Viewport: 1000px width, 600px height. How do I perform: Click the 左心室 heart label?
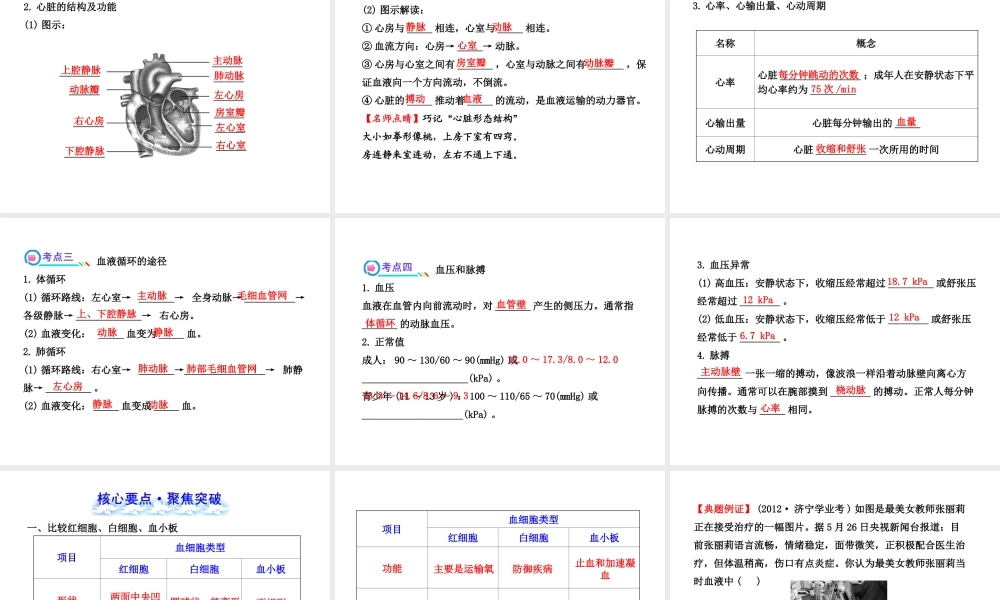[x=230, y=128]
